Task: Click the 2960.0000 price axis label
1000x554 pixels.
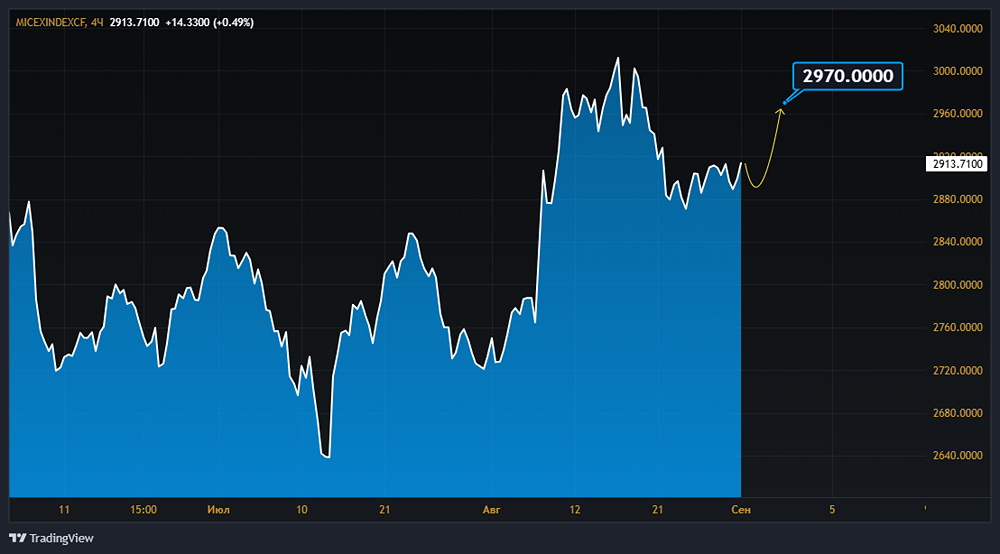Action: point(957,113)
